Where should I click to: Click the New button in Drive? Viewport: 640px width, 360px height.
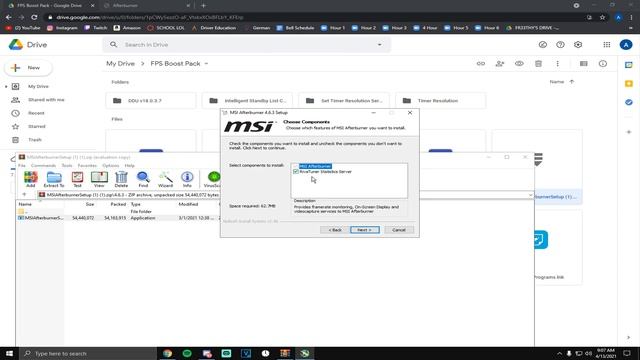(28, 68)
